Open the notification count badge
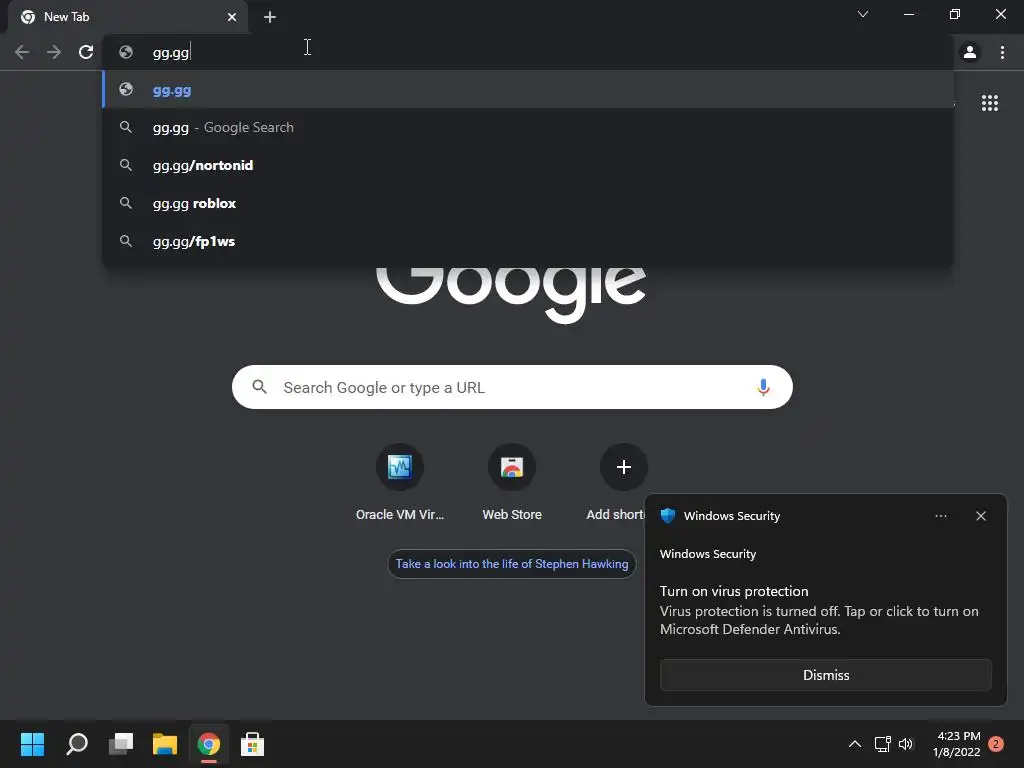This screenshot has height=768, width=1024. (x=996, y=744)
